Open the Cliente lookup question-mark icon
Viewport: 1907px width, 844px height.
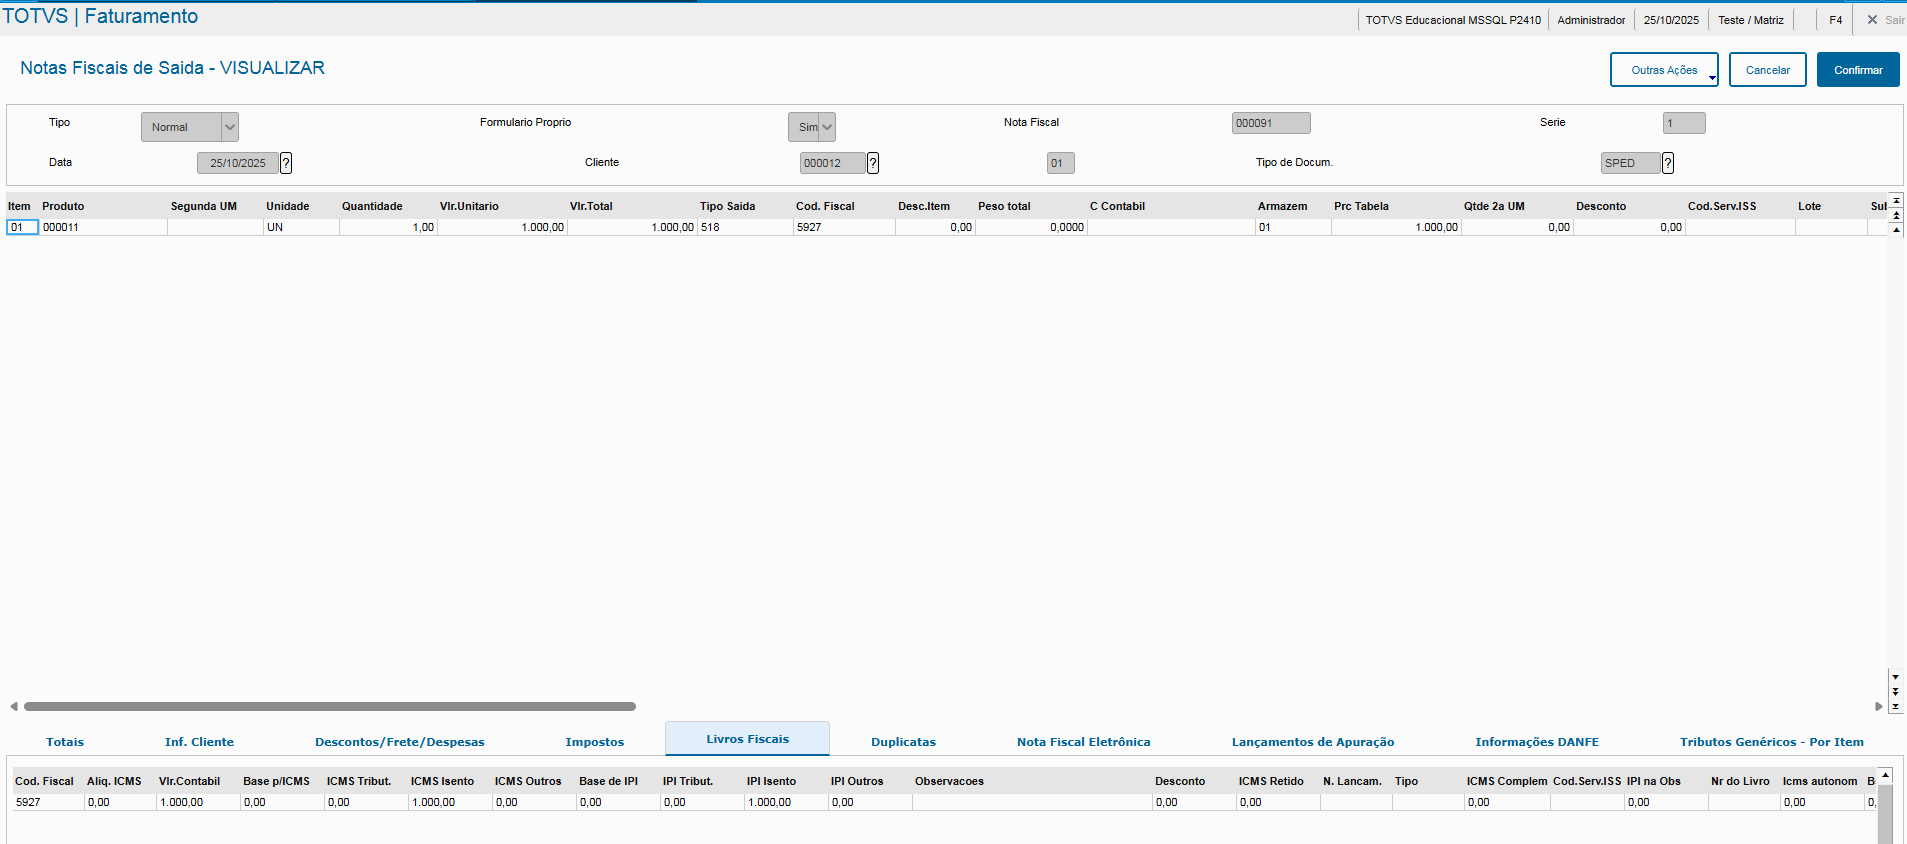(873, 163)
